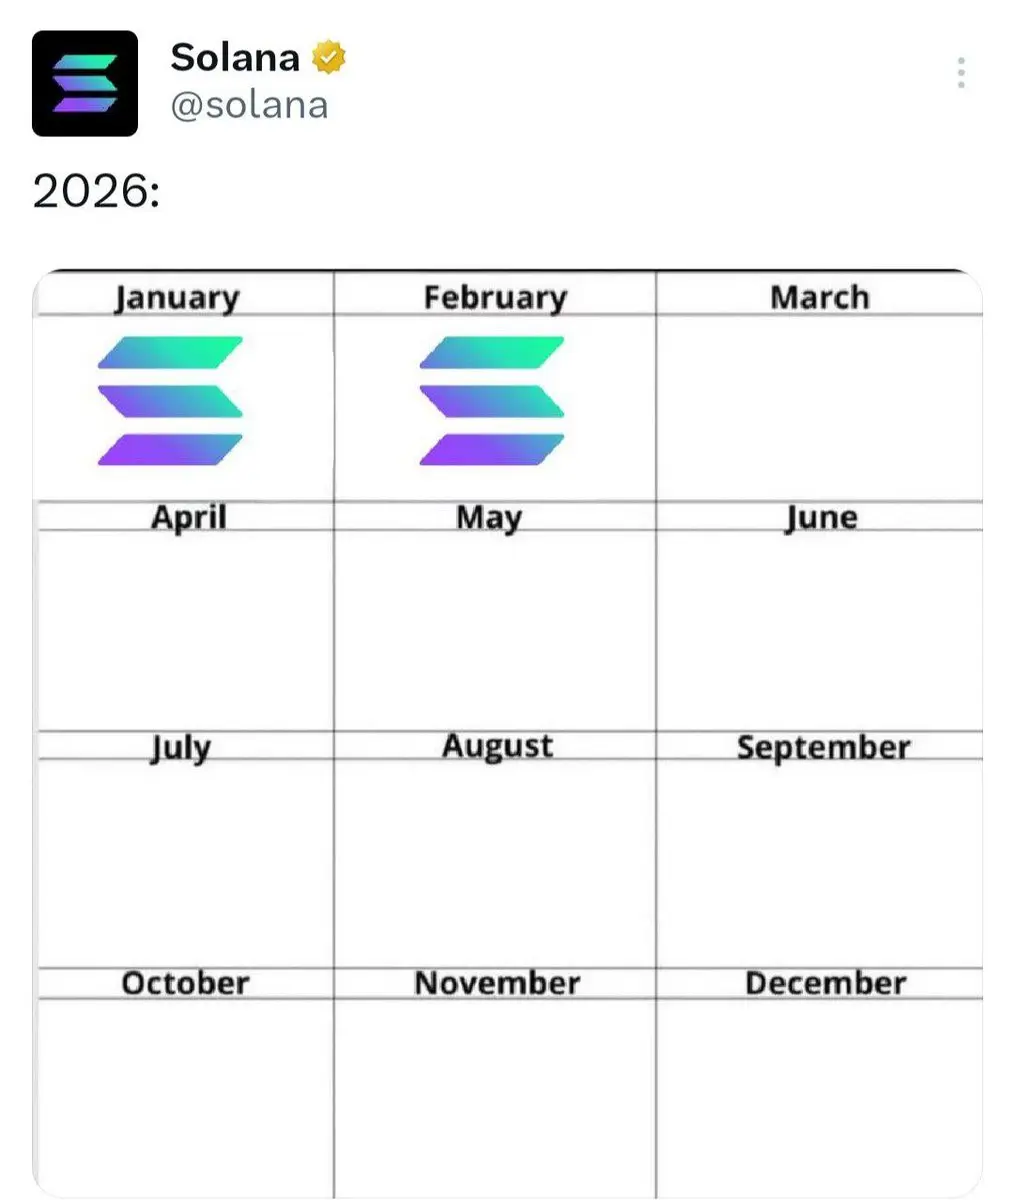The height and width of the screenshot is (1200, 1014).
Task: Select the September calendar cell
Action: 819,862
